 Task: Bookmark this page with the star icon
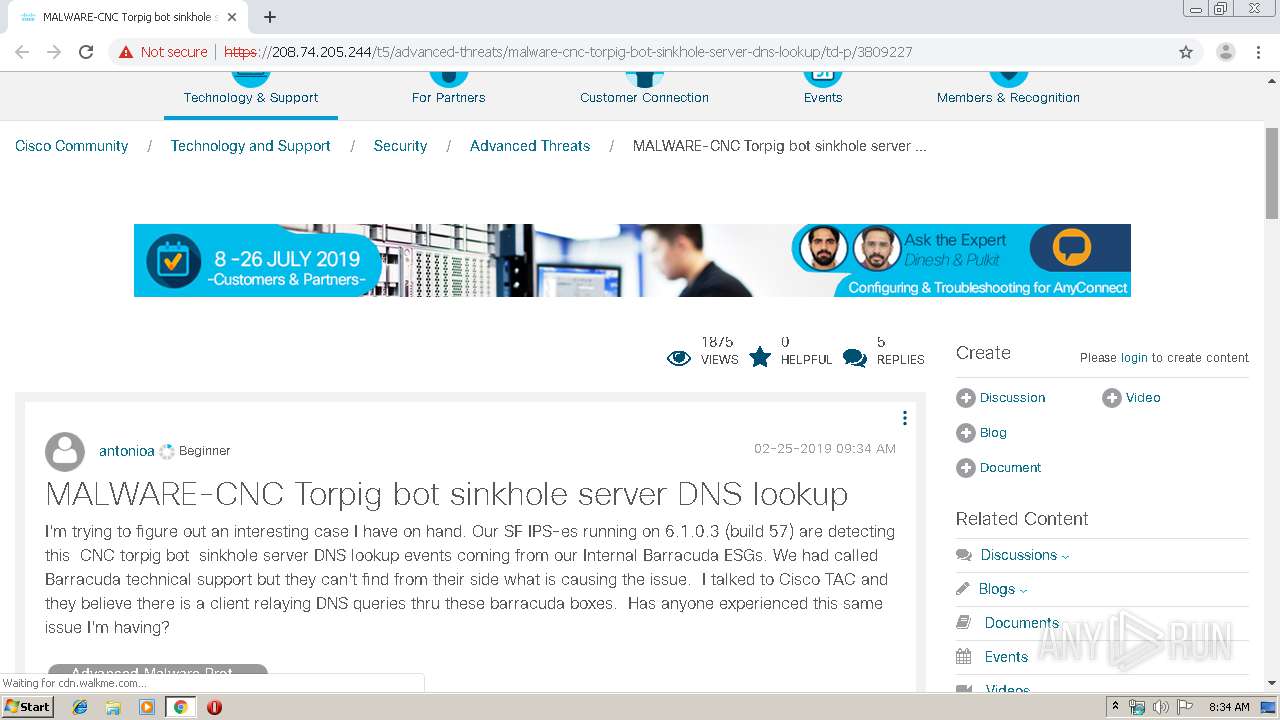tap(1186, 52)
